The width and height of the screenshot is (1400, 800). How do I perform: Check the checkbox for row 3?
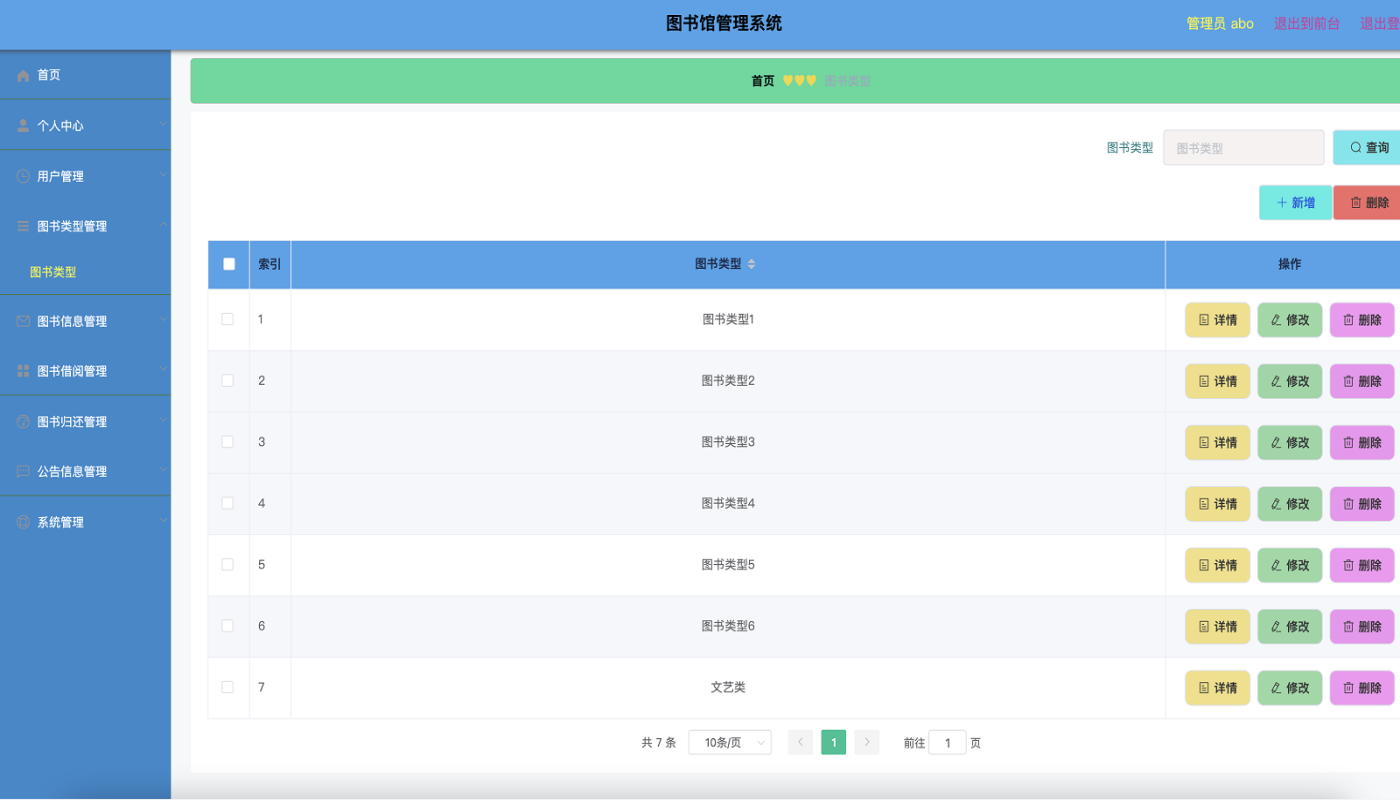(x=228, y=442)
